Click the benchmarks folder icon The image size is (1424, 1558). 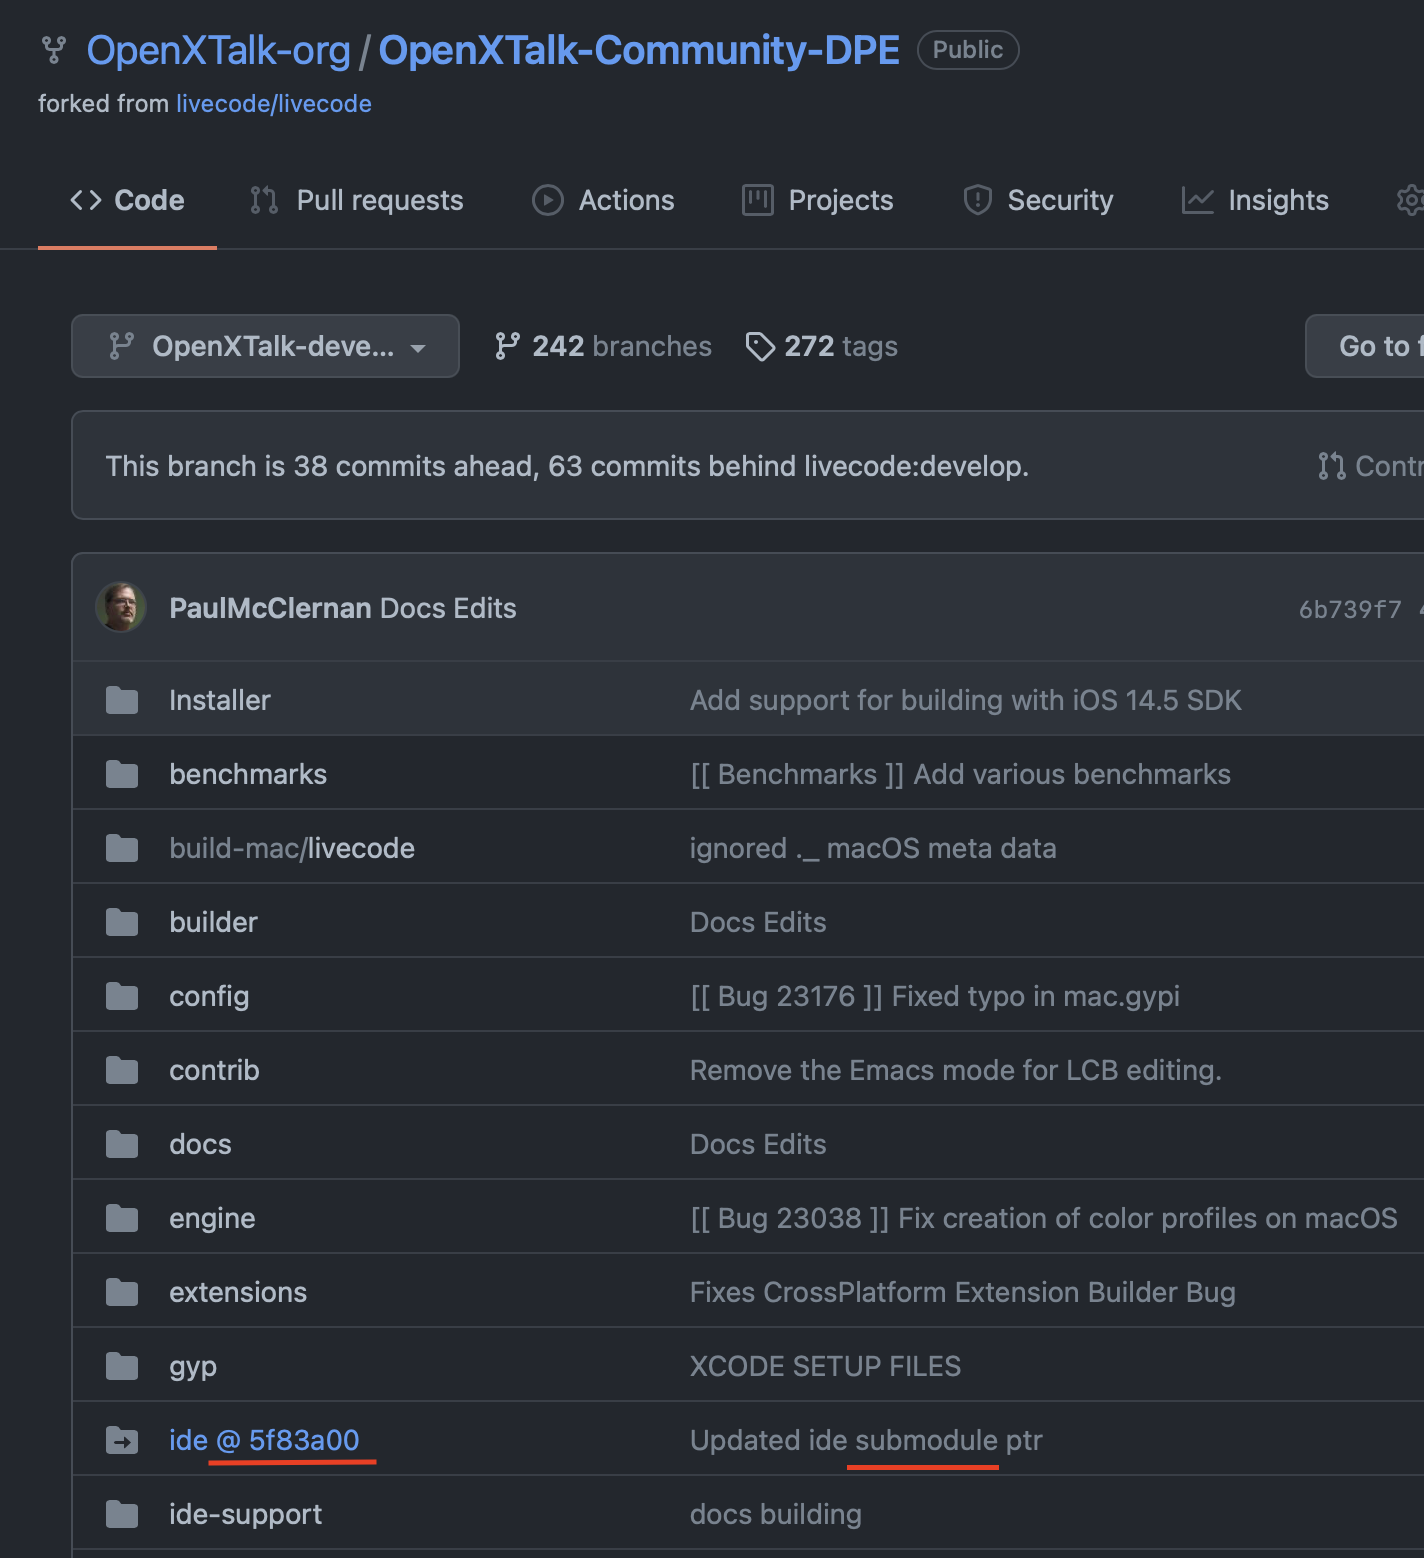coord(122,774)
